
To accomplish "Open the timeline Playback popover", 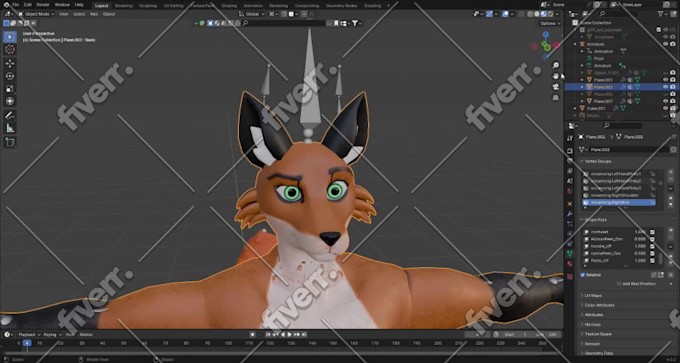I will pos(29,335).
